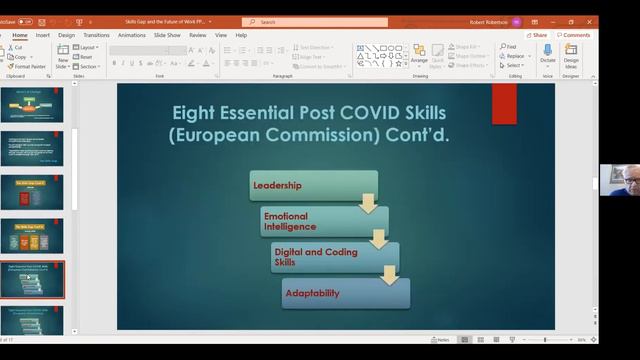Image resolution: width=640 pixels, height=360 pixels.
Task: Switch to the Design tab
Action: coord(67,35)
